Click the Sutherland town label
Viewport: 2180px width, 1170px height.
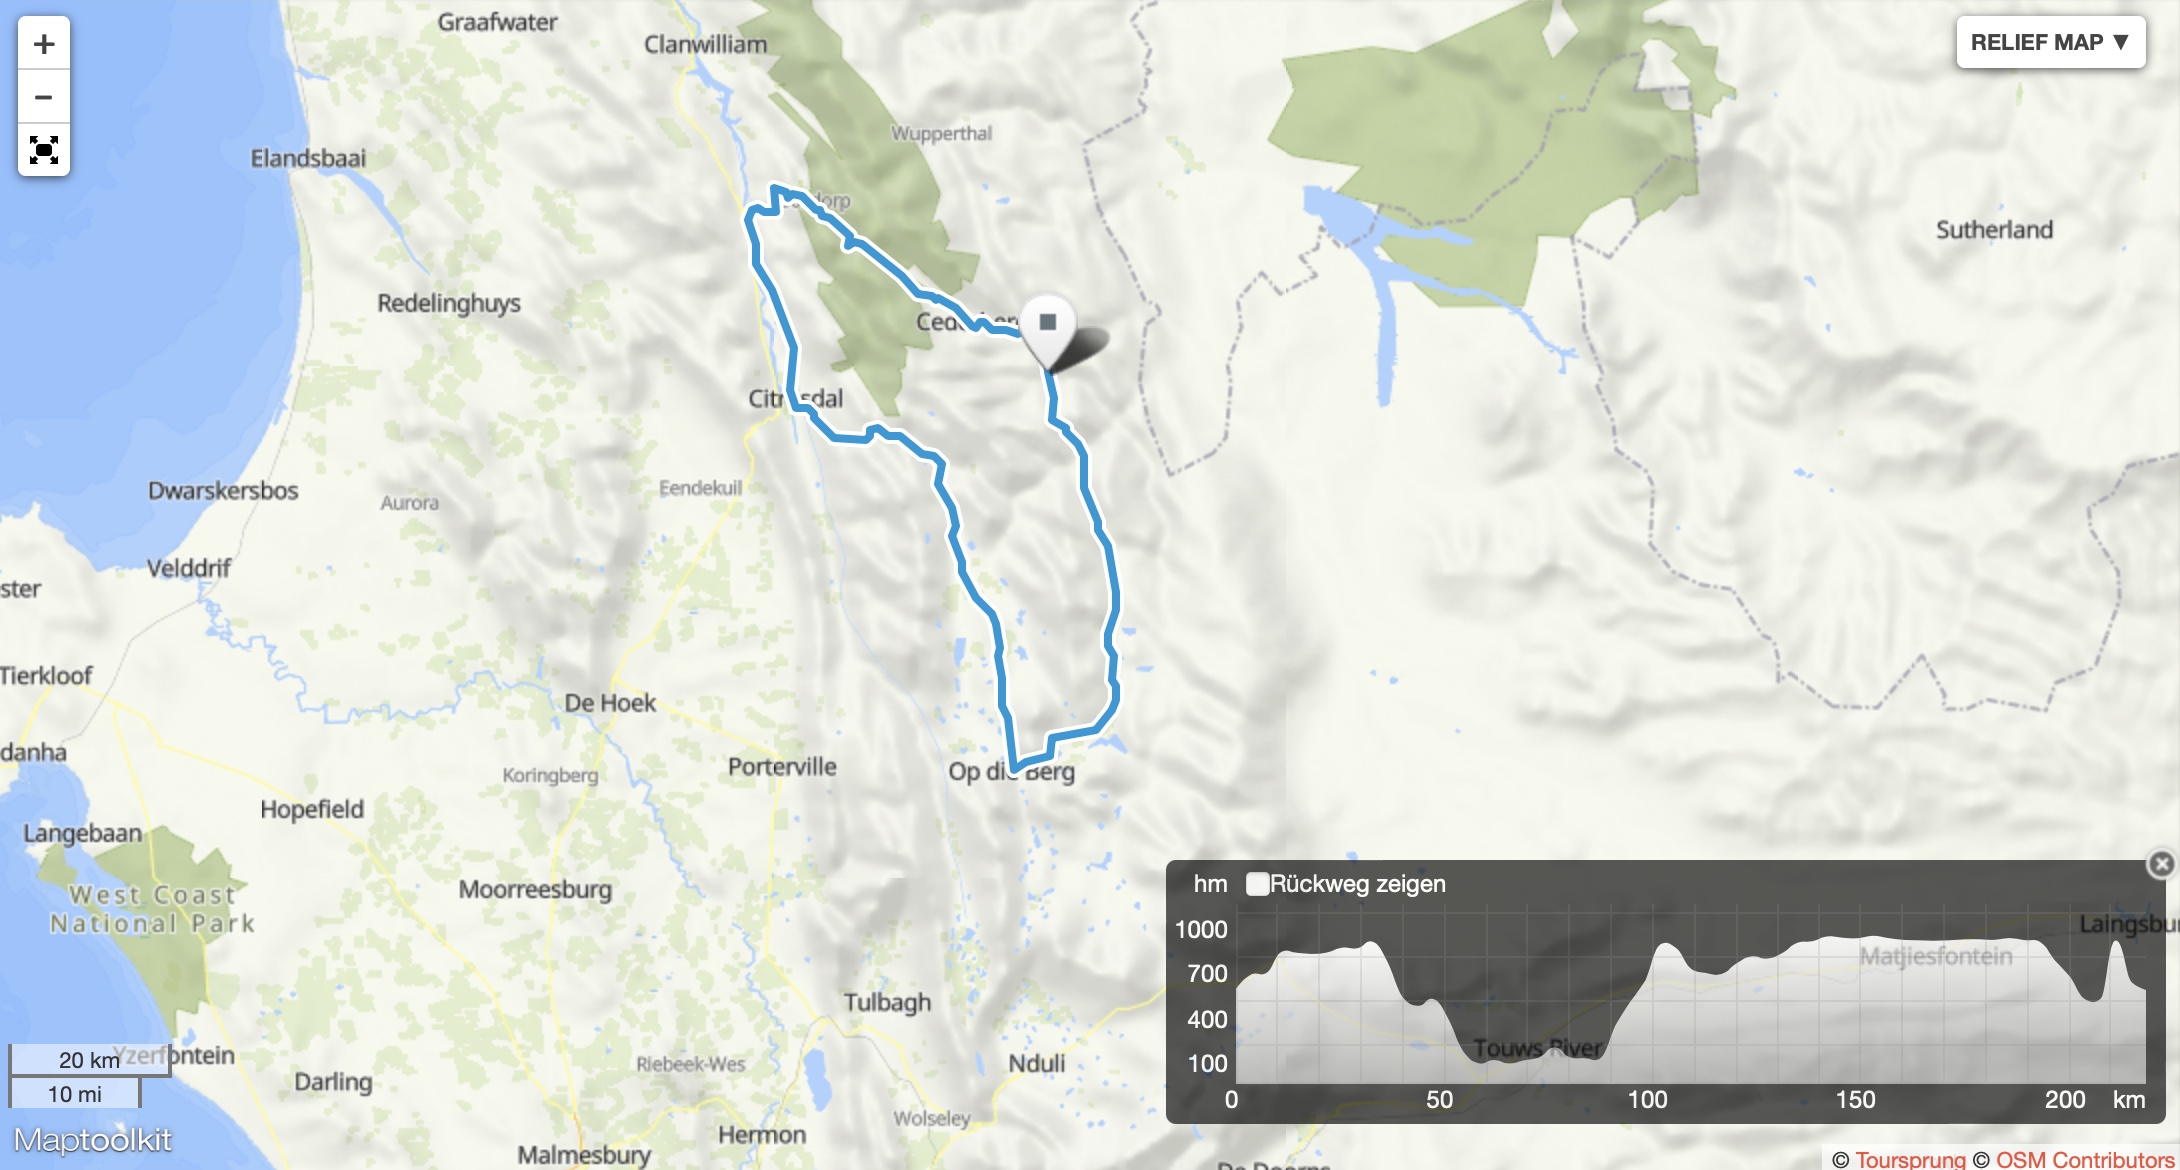click(1994, 230)
